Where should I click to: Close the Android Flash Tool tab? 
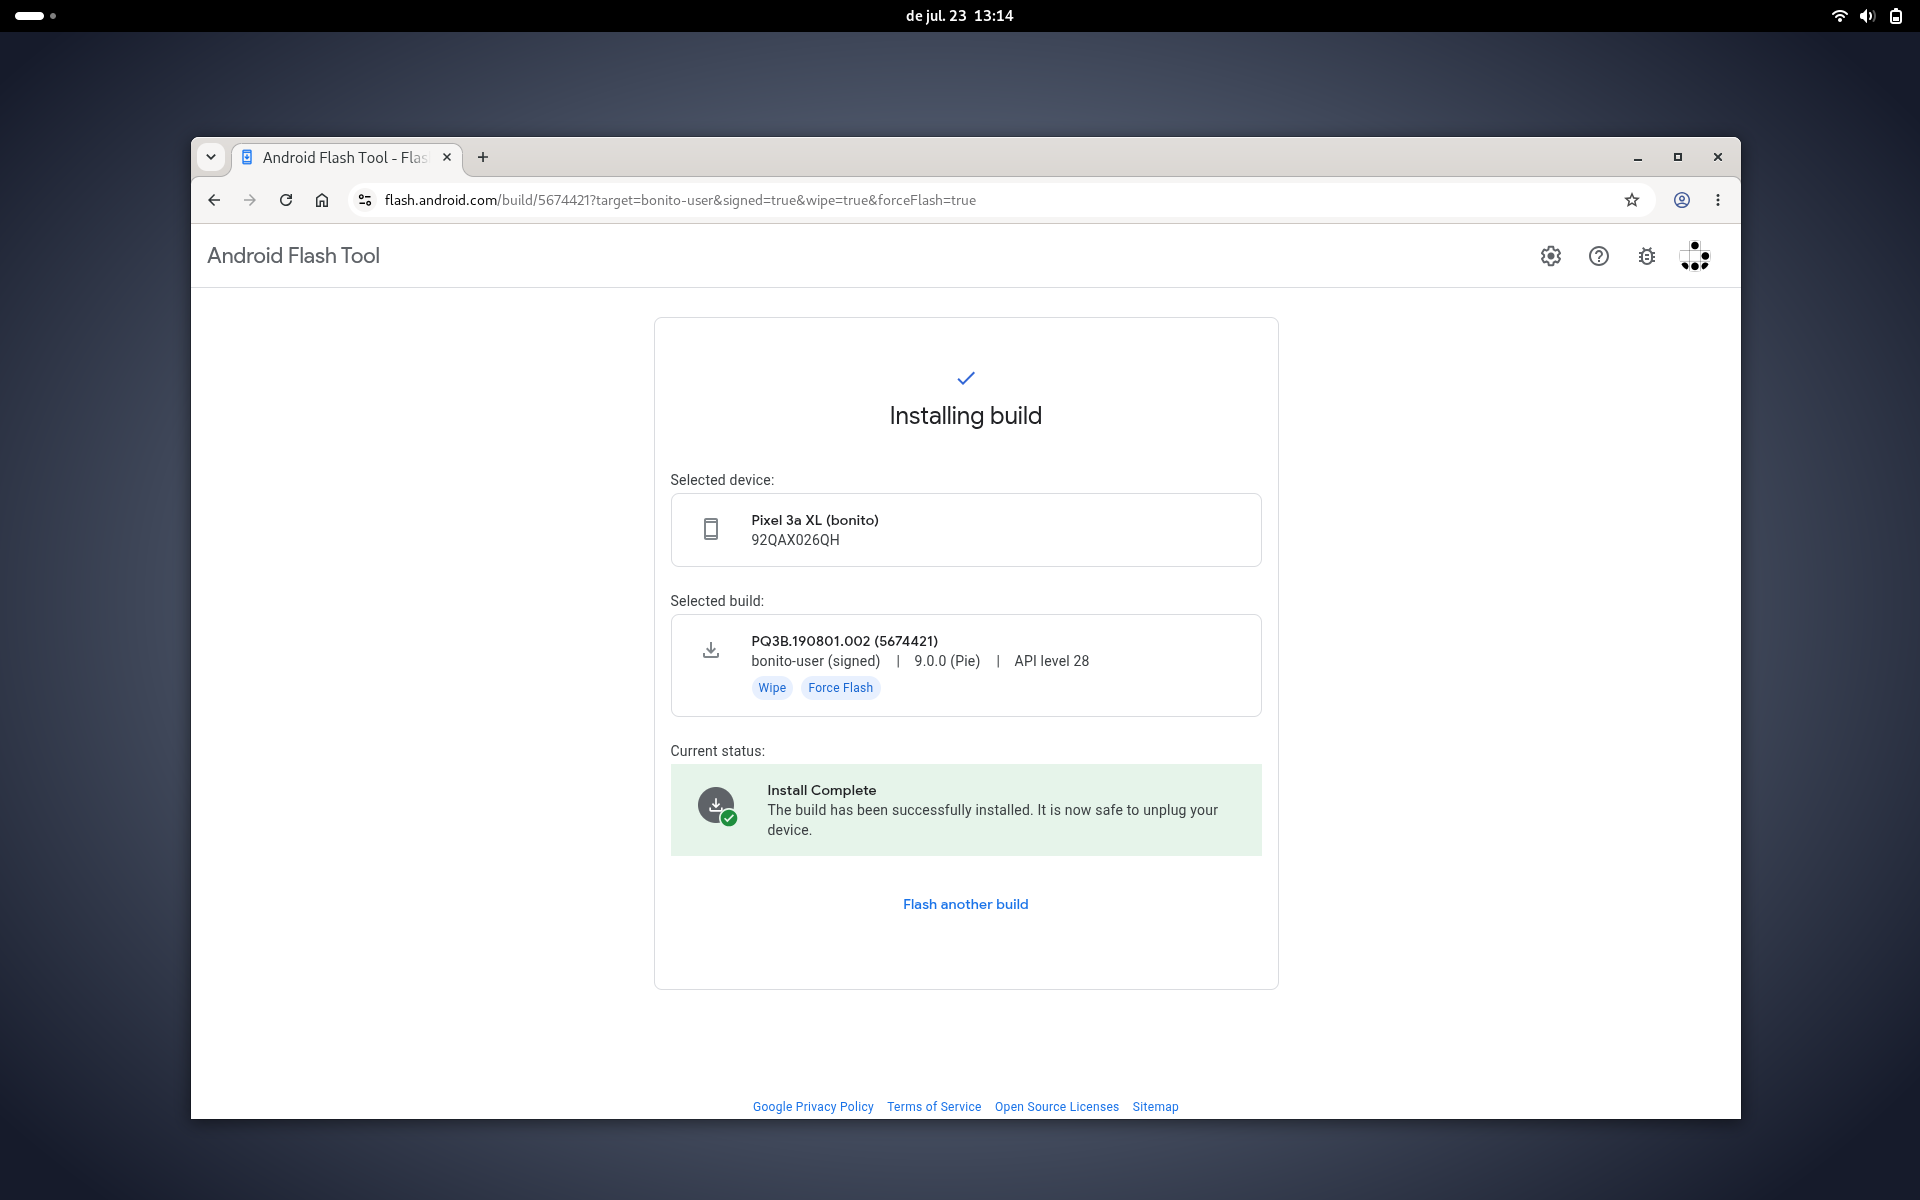click(x=447, y=157)
